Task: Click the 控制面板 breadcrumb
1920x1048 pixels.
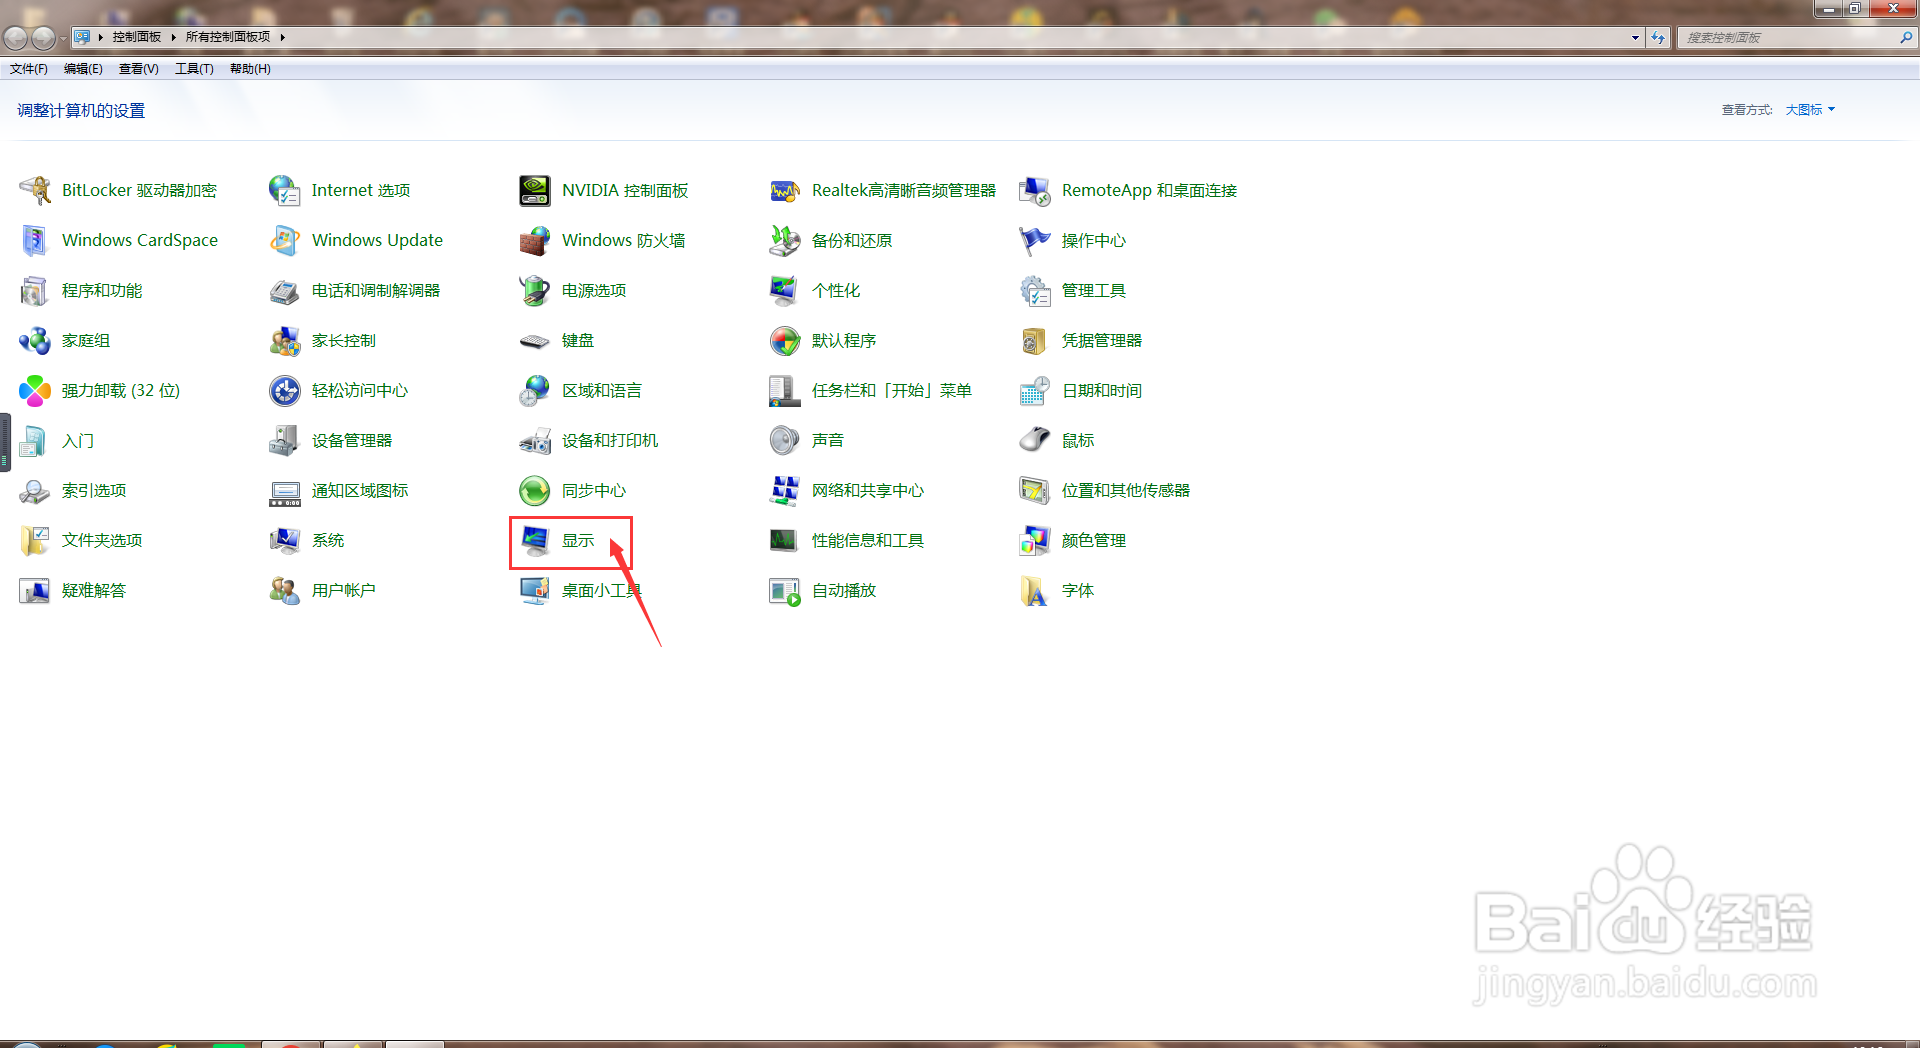Action: point(137,37)
